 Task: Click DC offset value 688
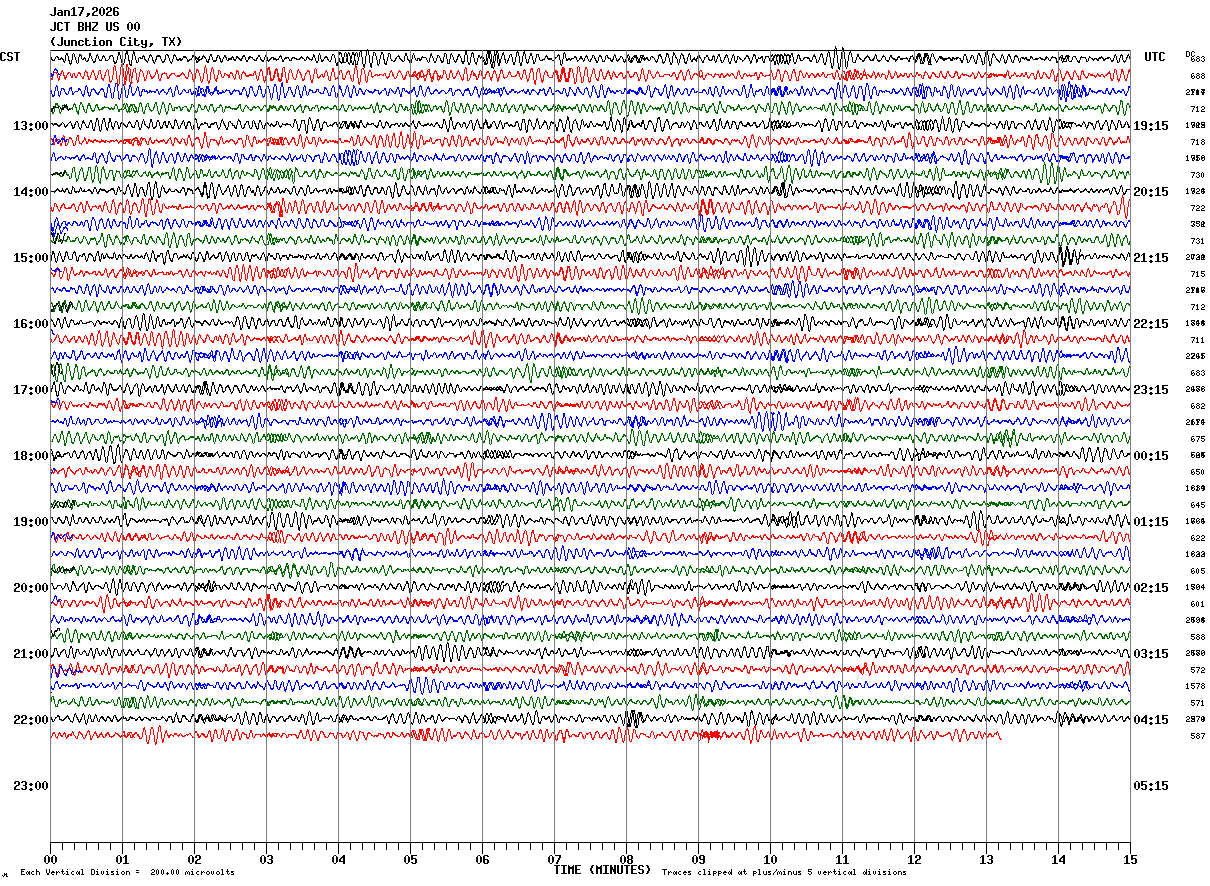click(1197, 76)
